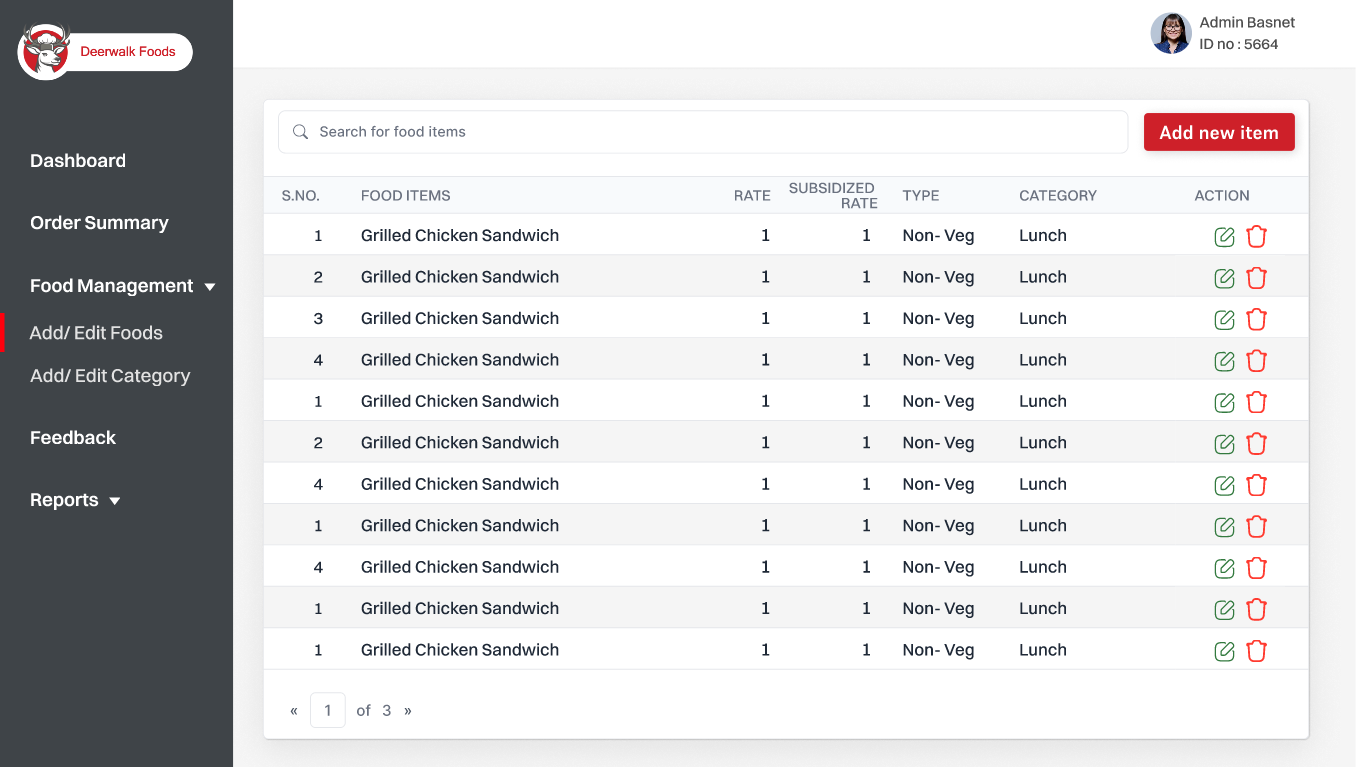Click inside the food items search field

pos(700,131)
